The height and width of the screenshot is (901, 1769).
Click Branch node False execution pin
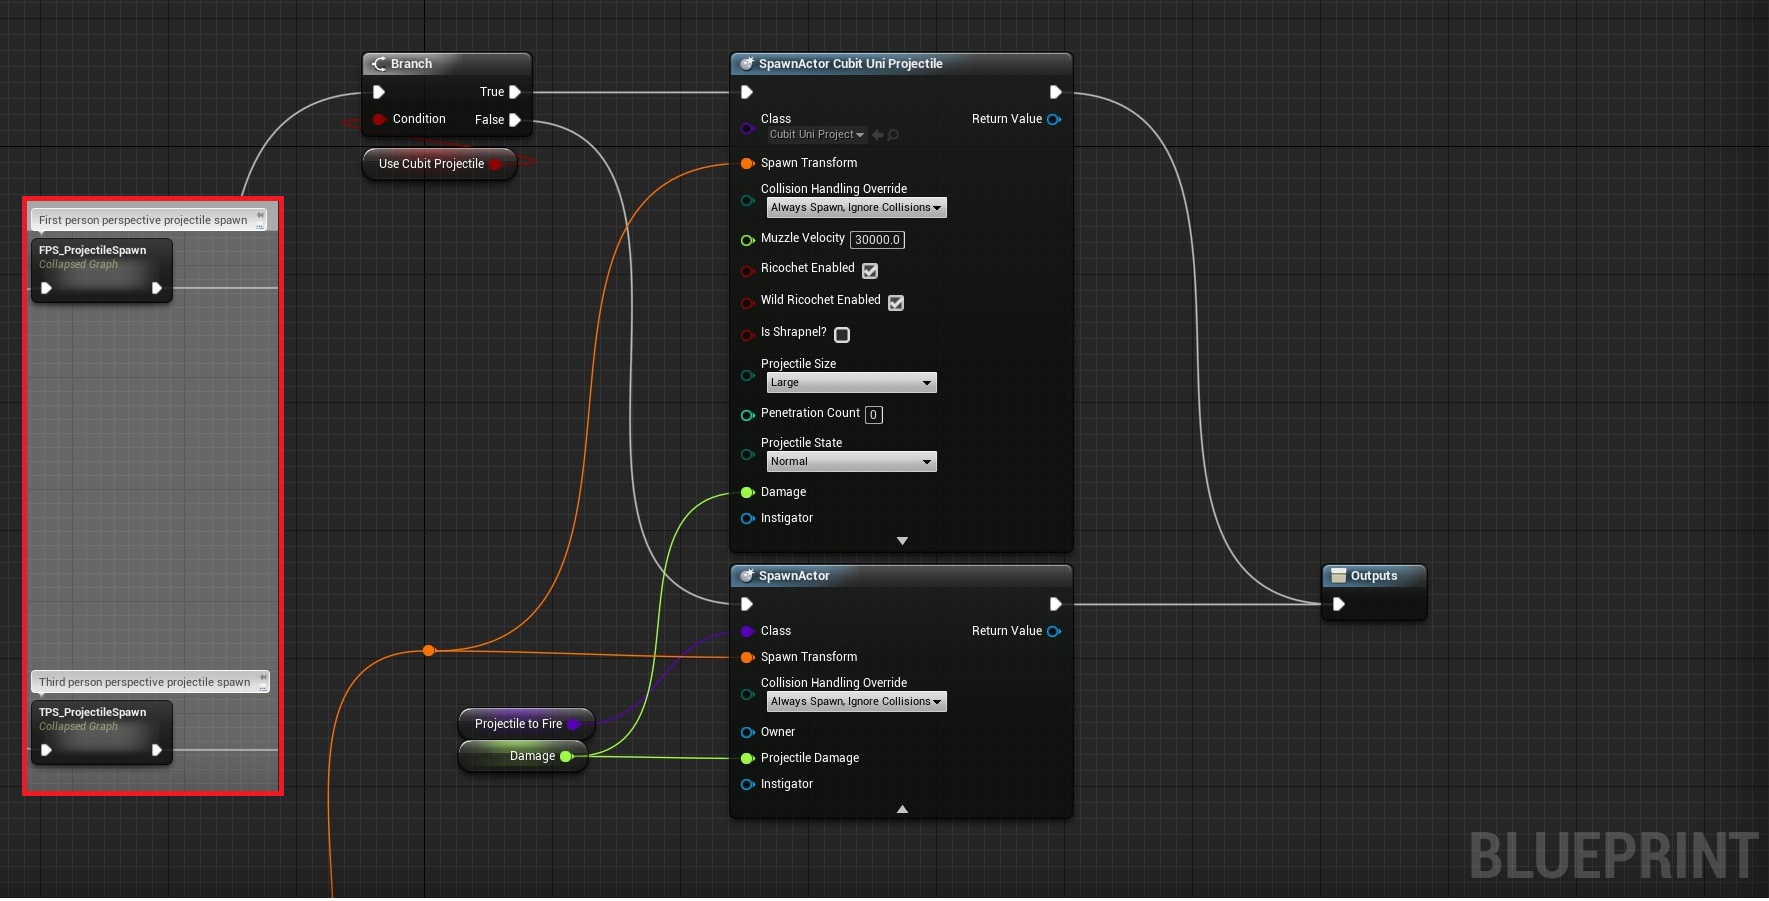click(x=515, y=120)
